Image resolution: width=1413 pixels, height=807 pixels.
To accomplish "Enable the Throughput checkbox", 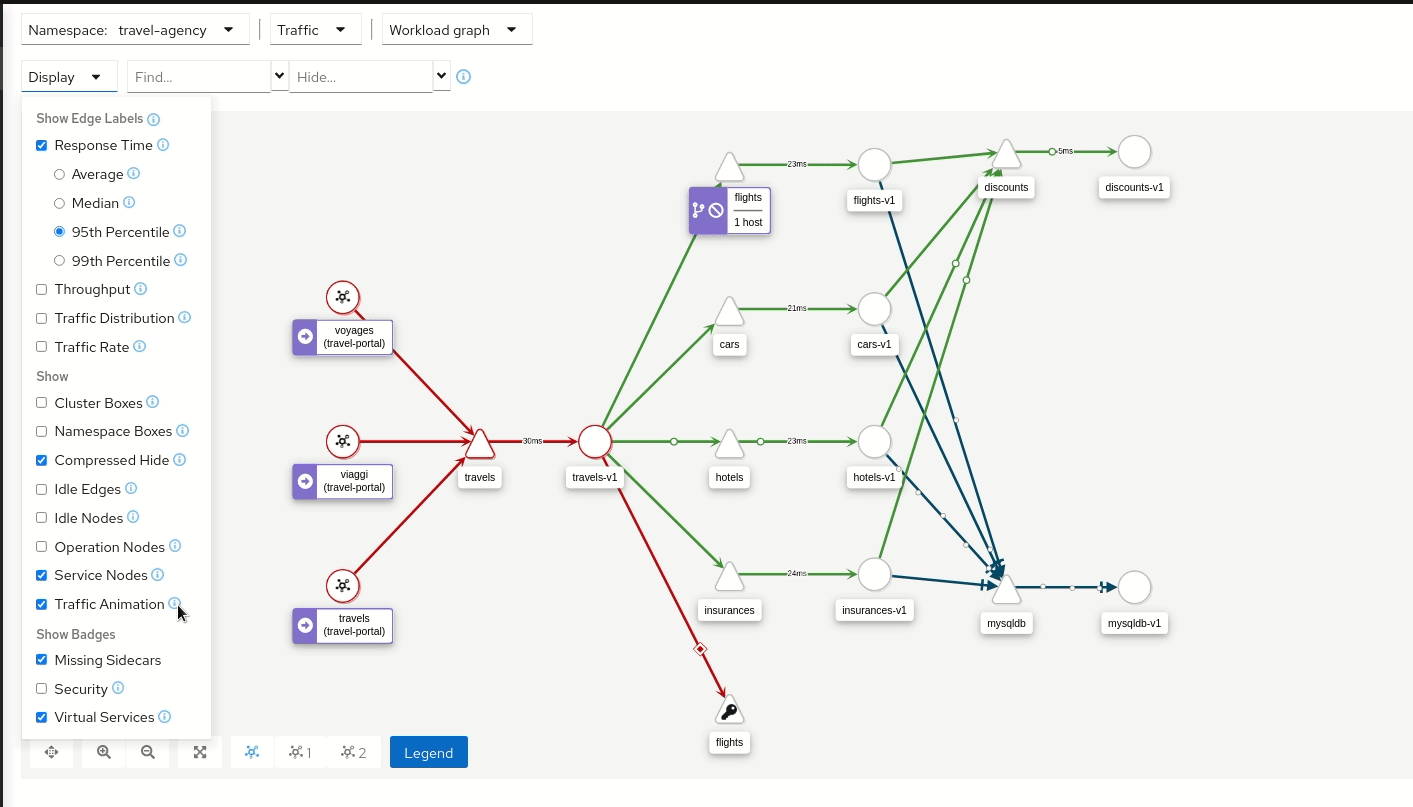I will 42,290.
